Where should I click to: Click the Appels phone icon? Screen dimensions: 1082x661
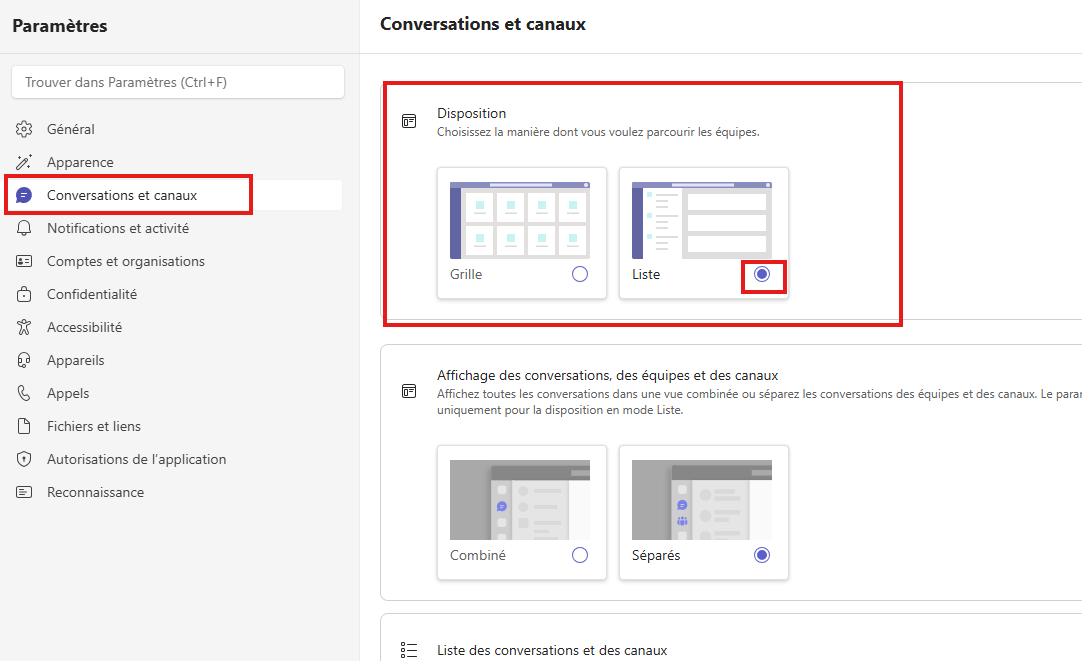25,393
